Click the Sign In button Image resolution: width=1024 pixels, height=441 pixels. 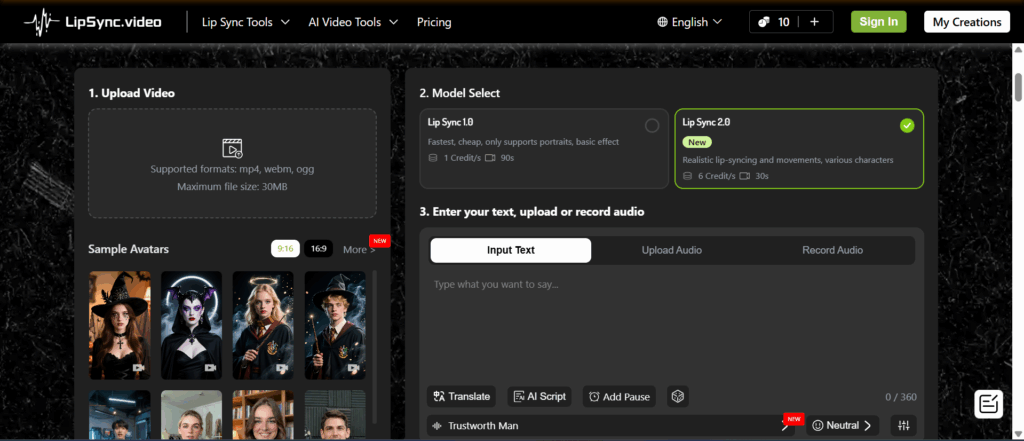[x=878, y=22]
